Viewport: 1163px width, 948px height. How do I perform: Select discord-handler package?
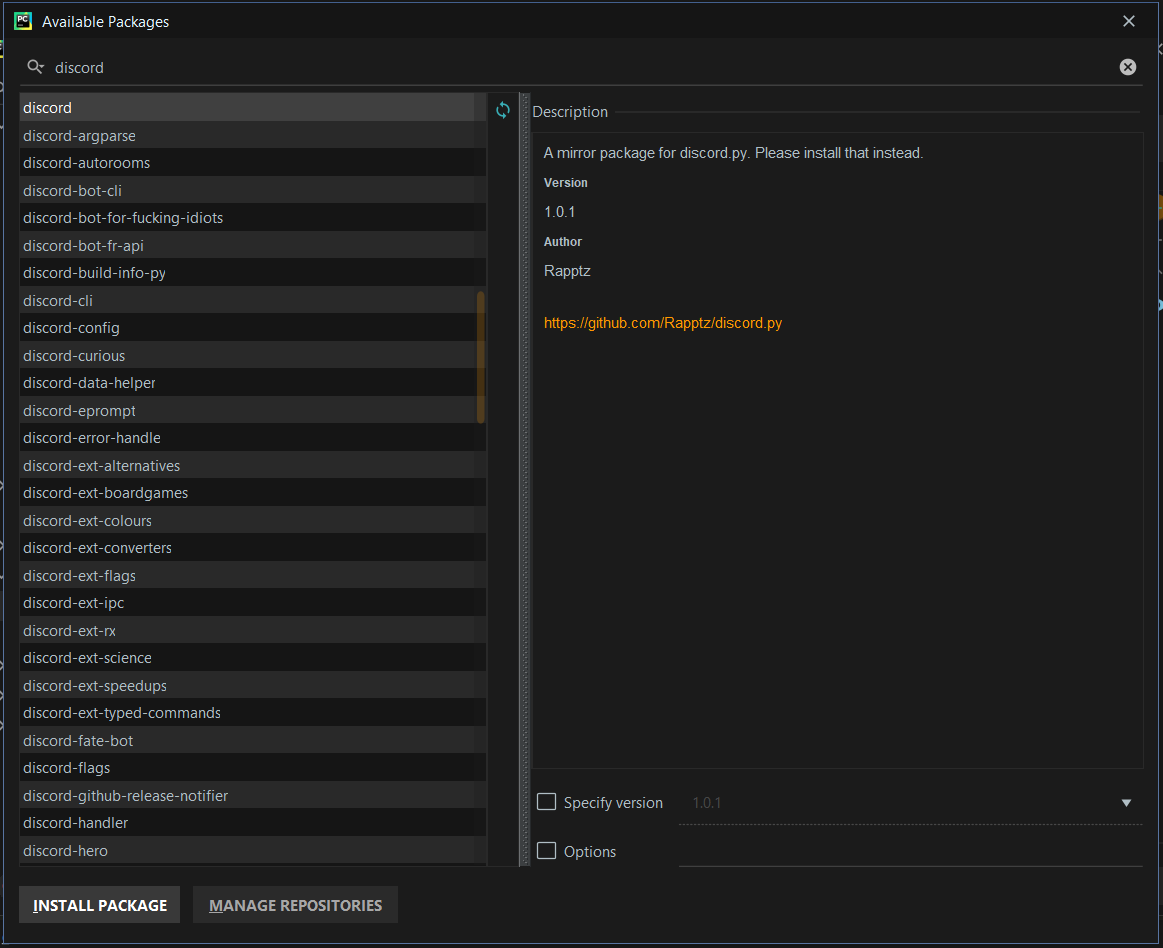[252, 823]
